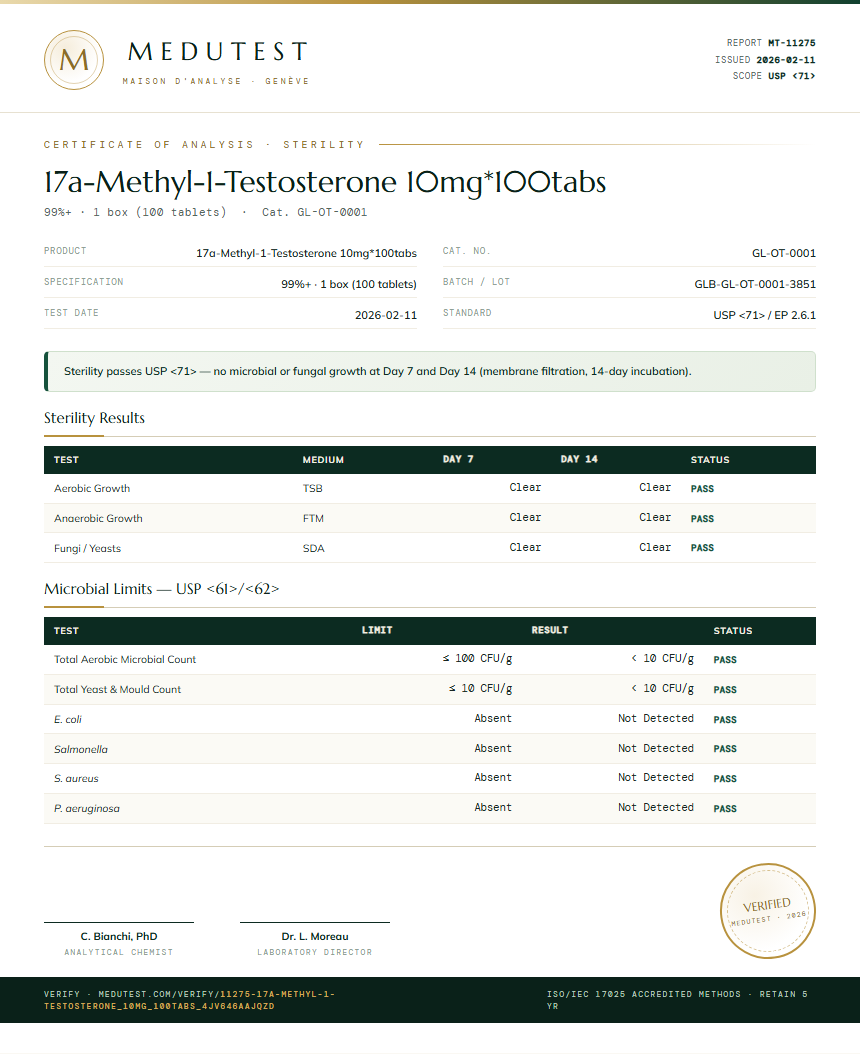The image size is (860, 1054).
Task: Click the TSB medium cell
Action: pos(313,489)
